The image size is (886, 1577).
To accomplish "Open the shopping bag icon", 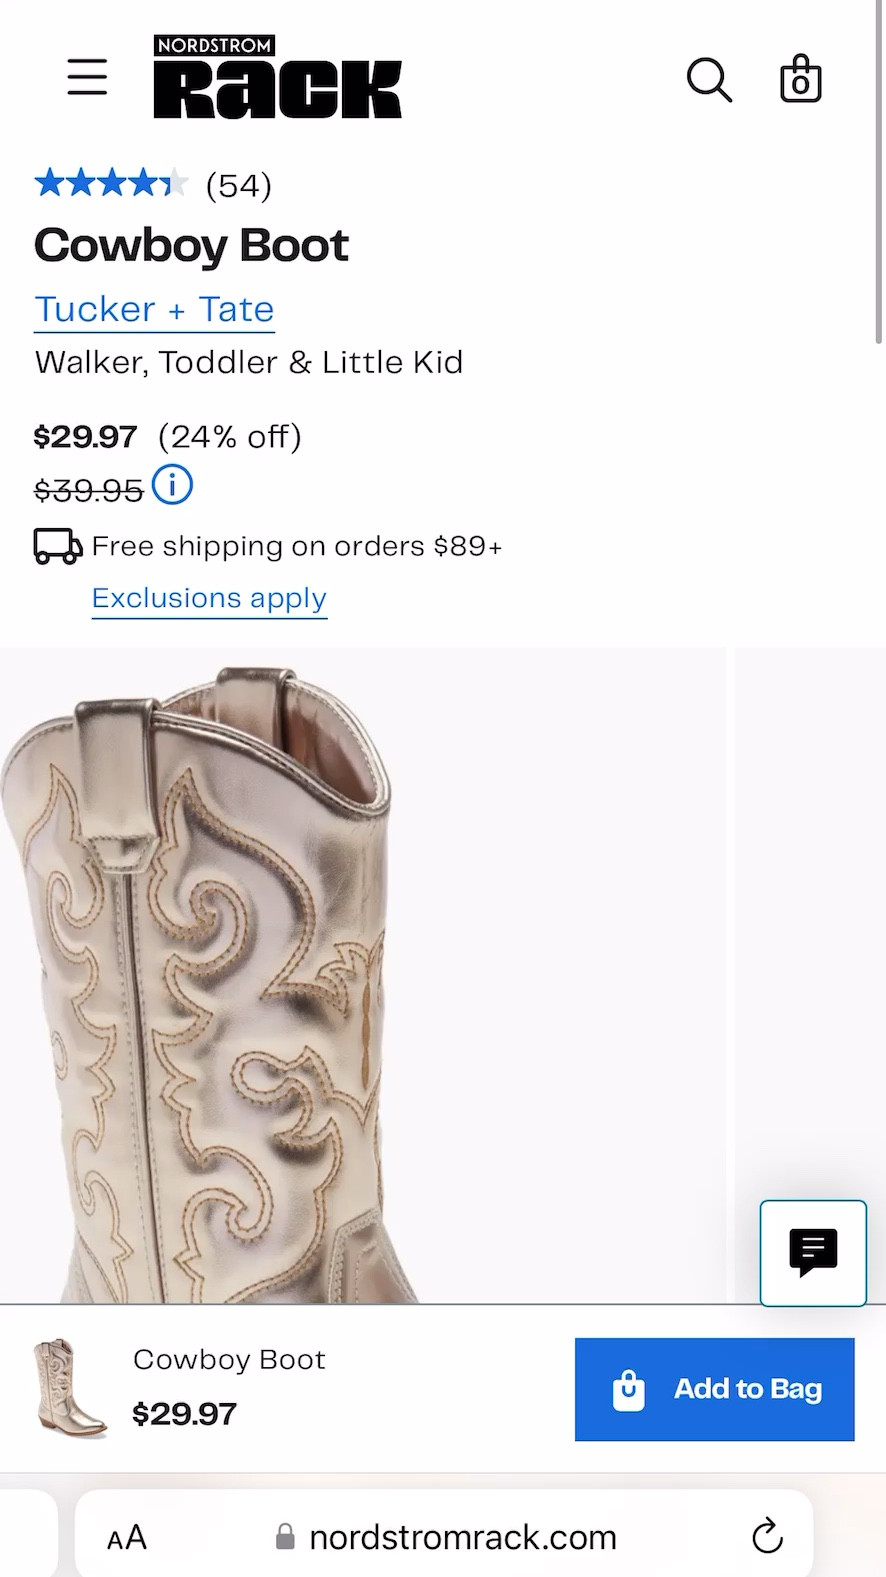I will click(x=800, y=78).
